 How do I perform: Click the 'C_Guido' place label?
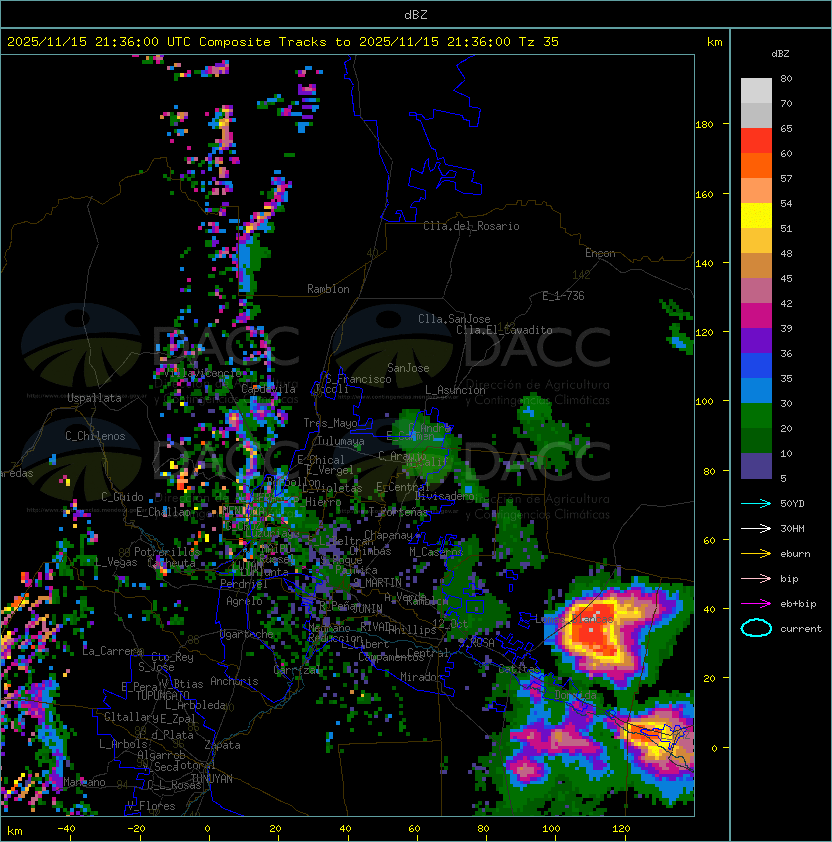122,497
